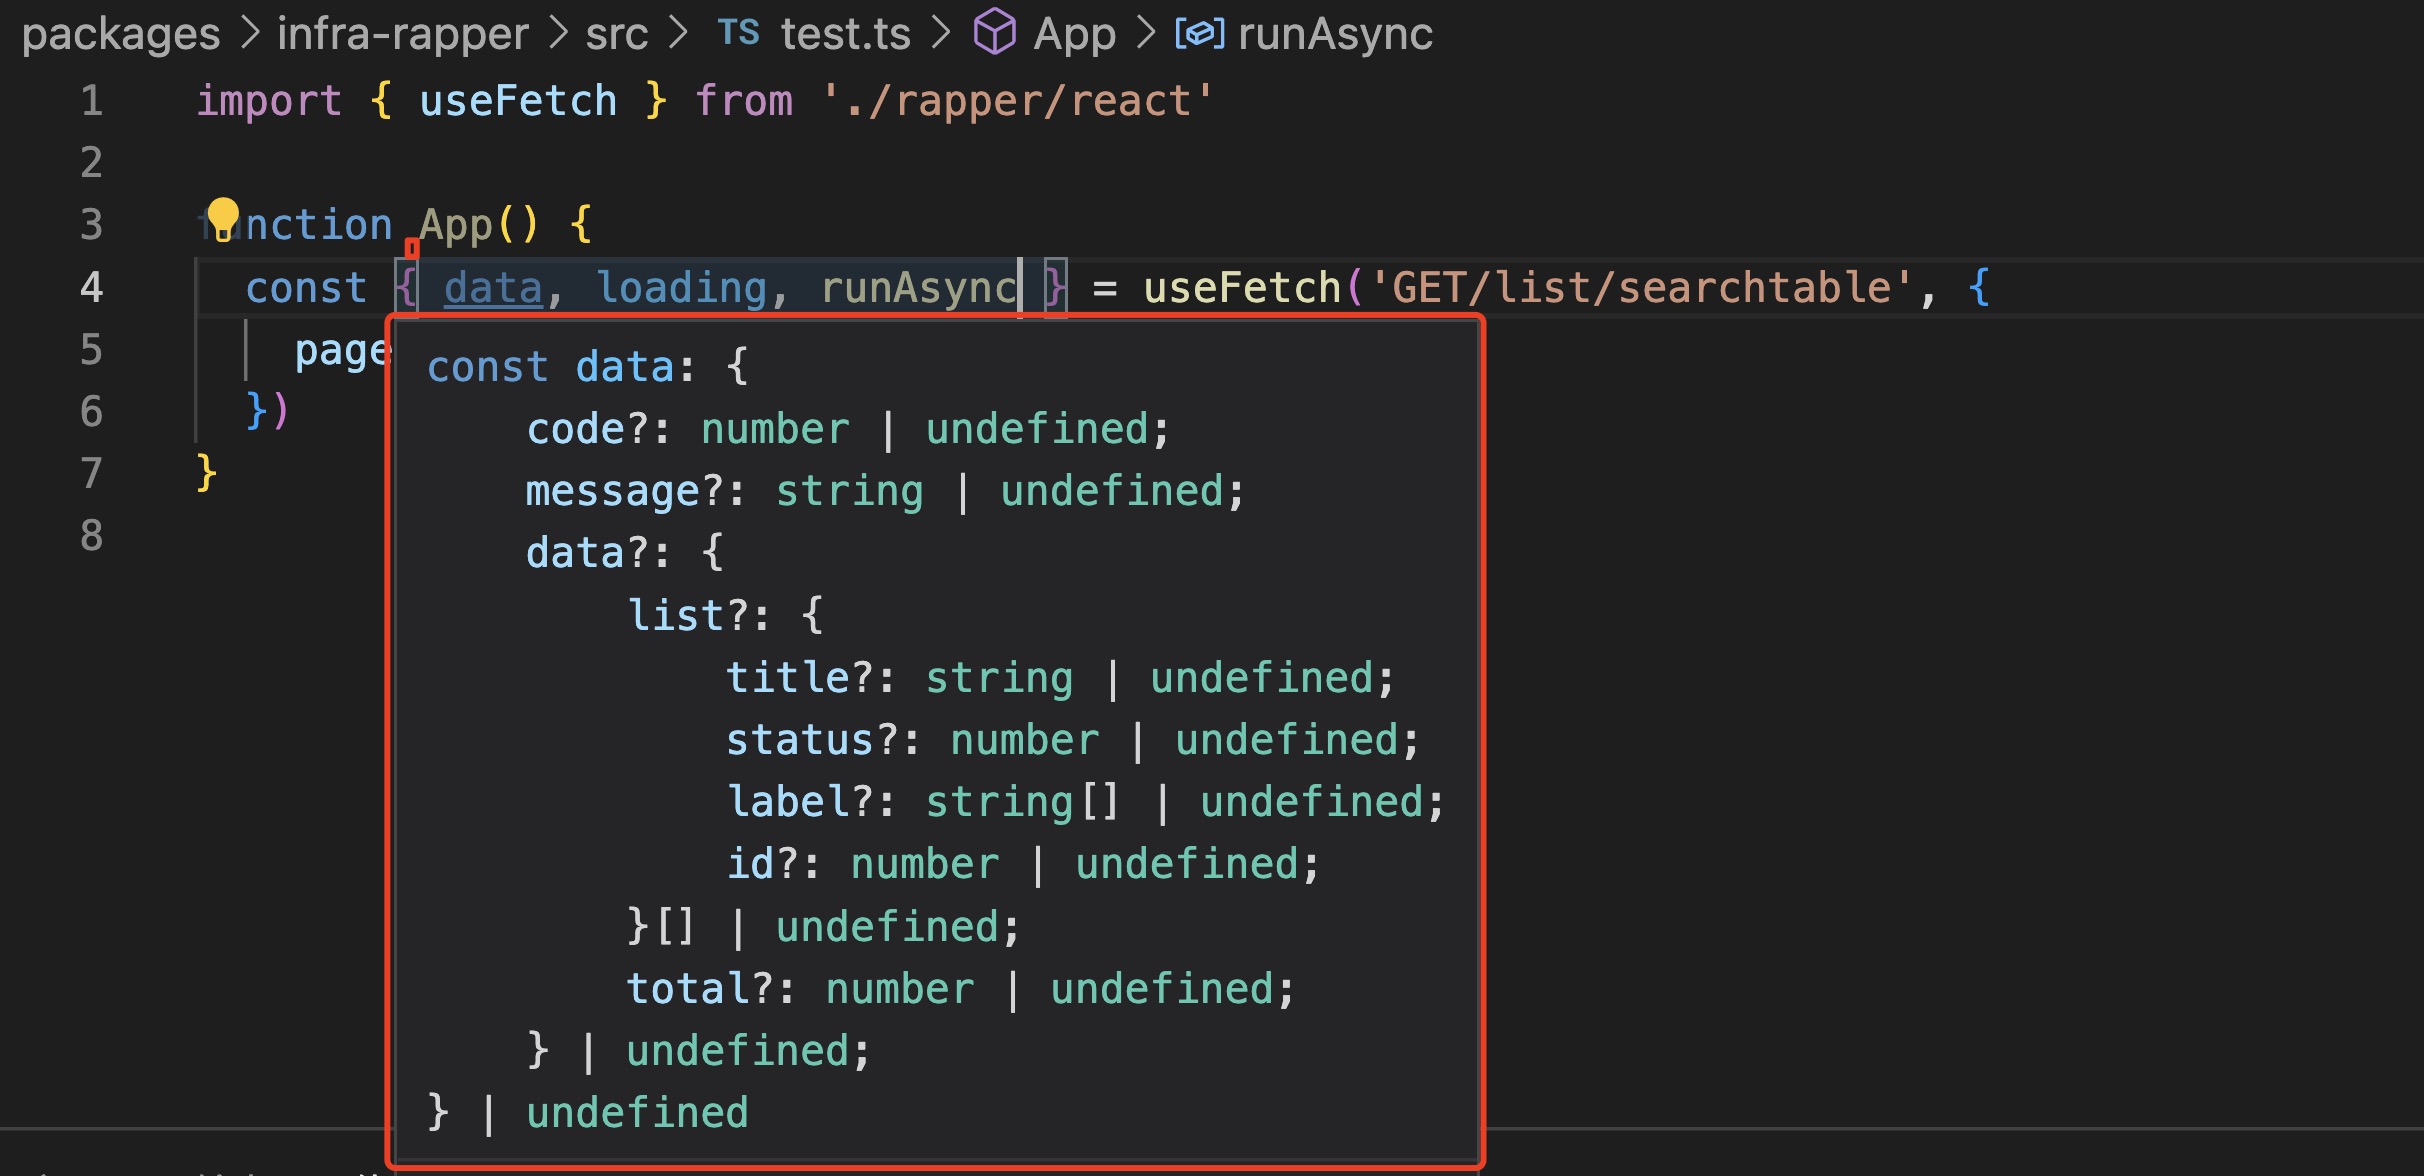Expand chevron after 'src' breadcrumb
This screenshot has width=2424, height=1176.
click(678, 34)
